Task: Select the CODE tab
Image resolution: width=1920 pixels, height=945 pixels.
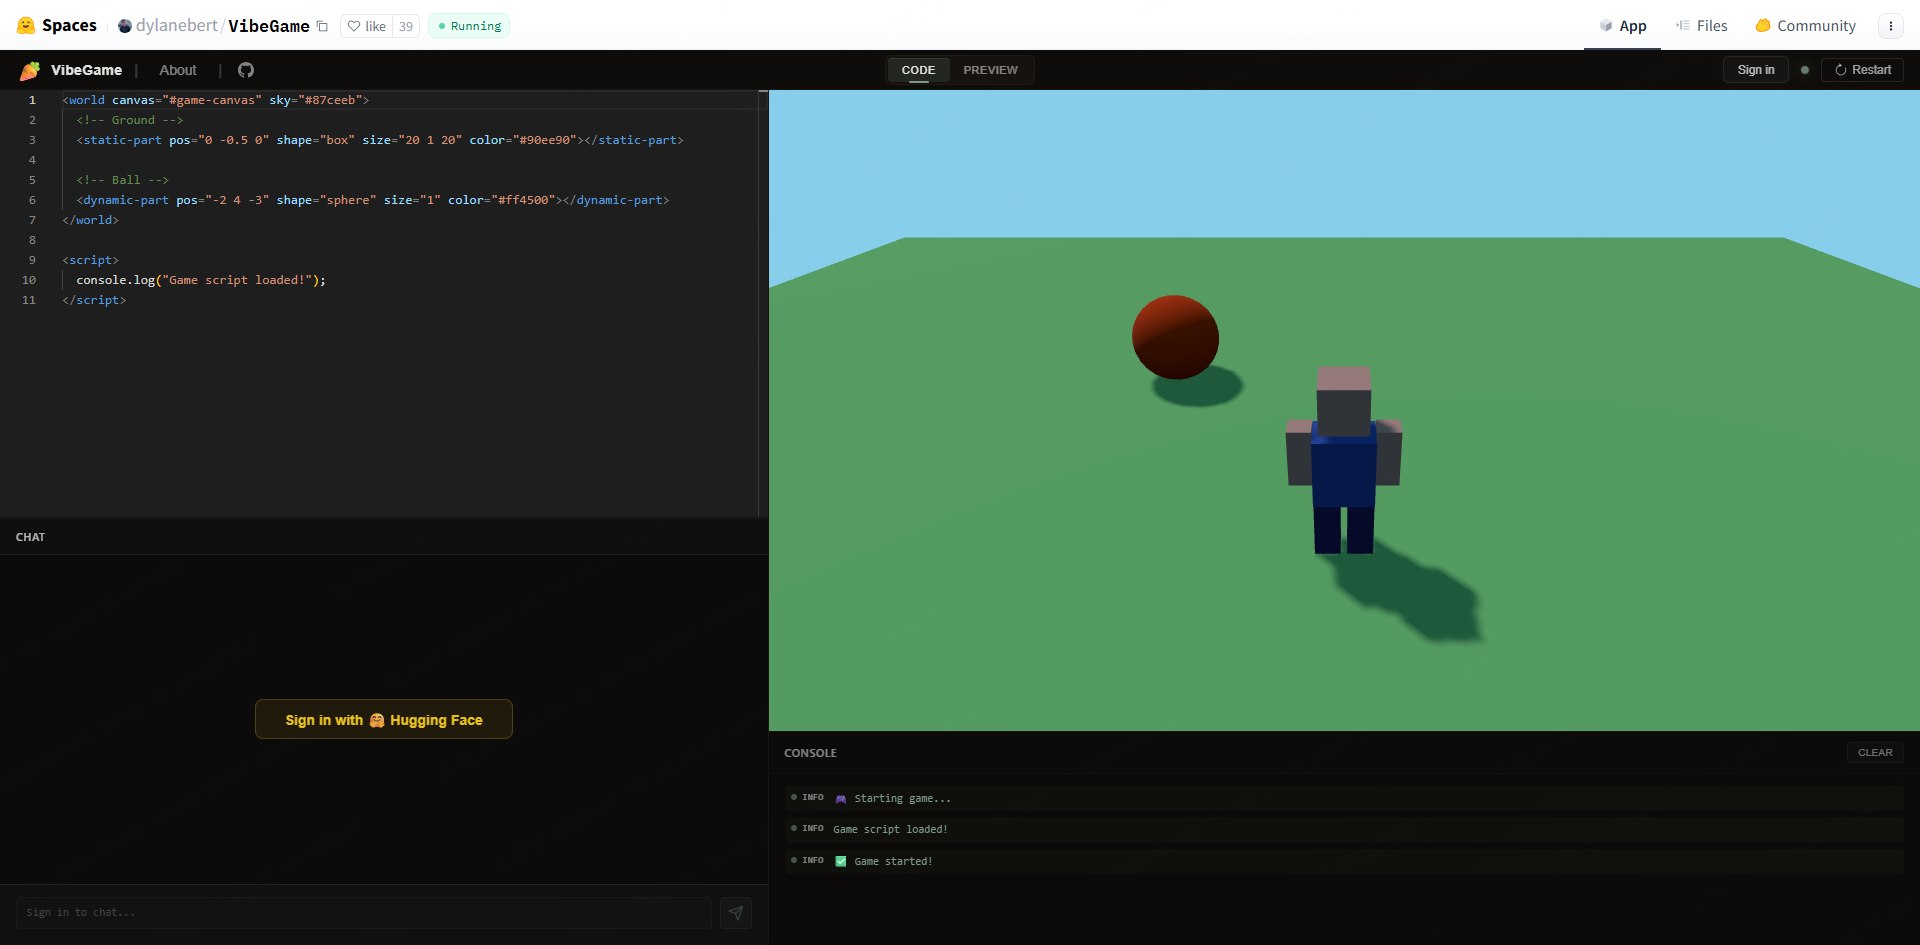Action: (x=918, y=70)
